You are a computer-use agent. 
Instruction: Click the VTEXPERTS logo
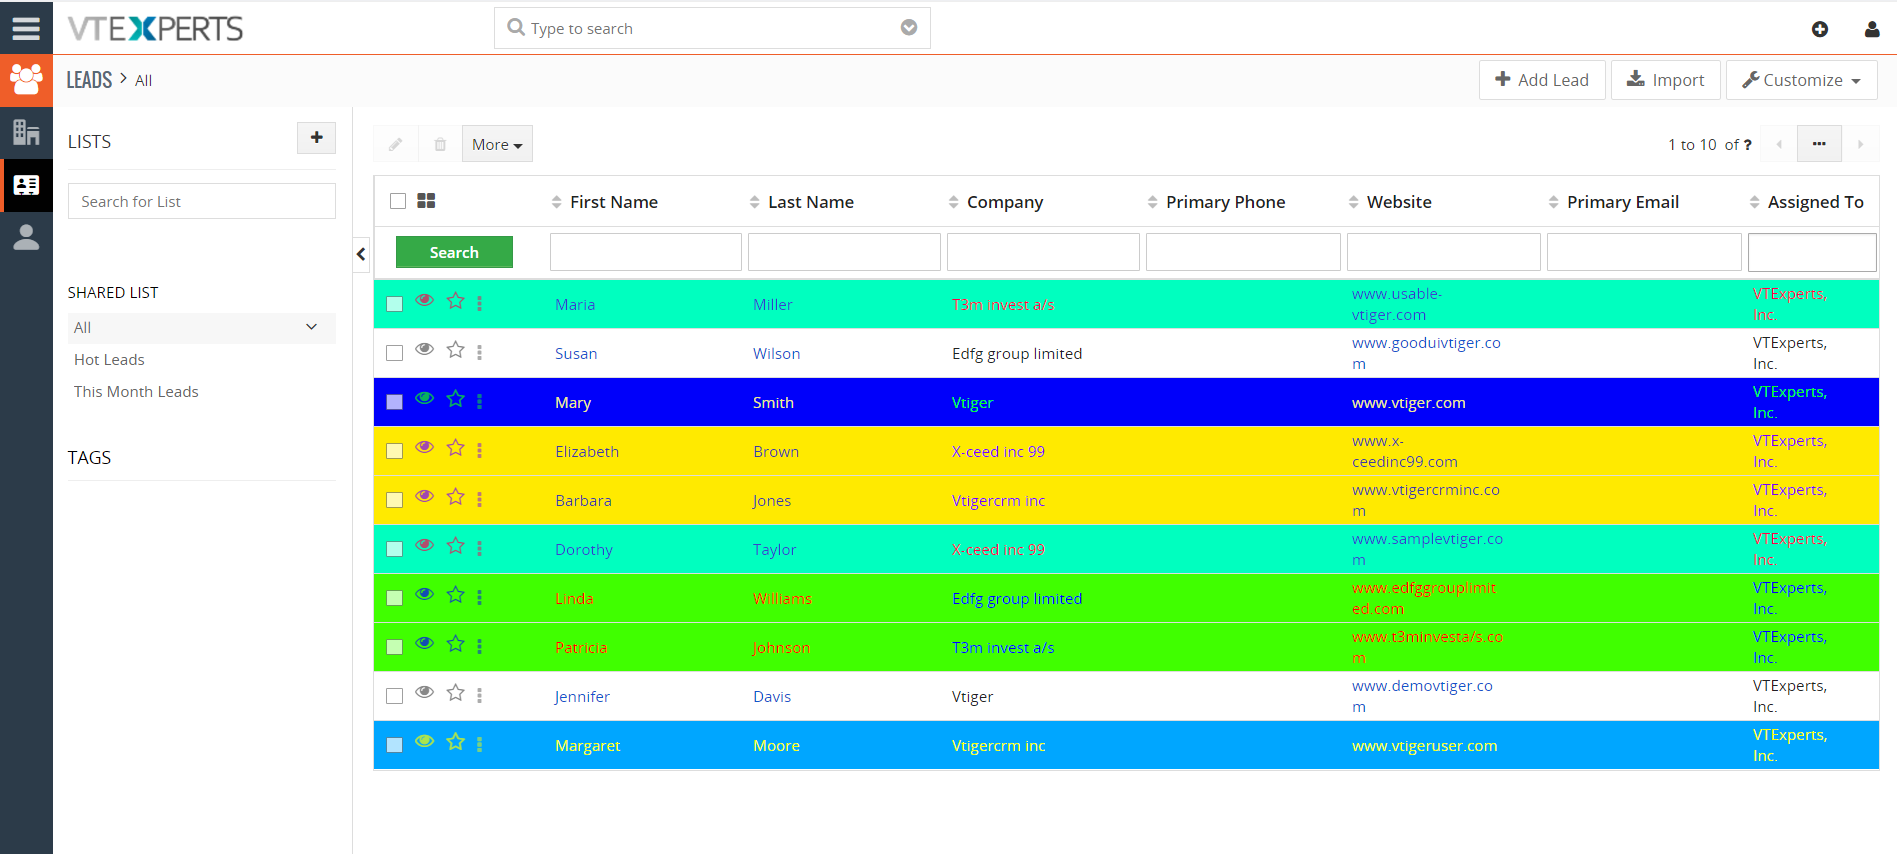tap(155, 28)
